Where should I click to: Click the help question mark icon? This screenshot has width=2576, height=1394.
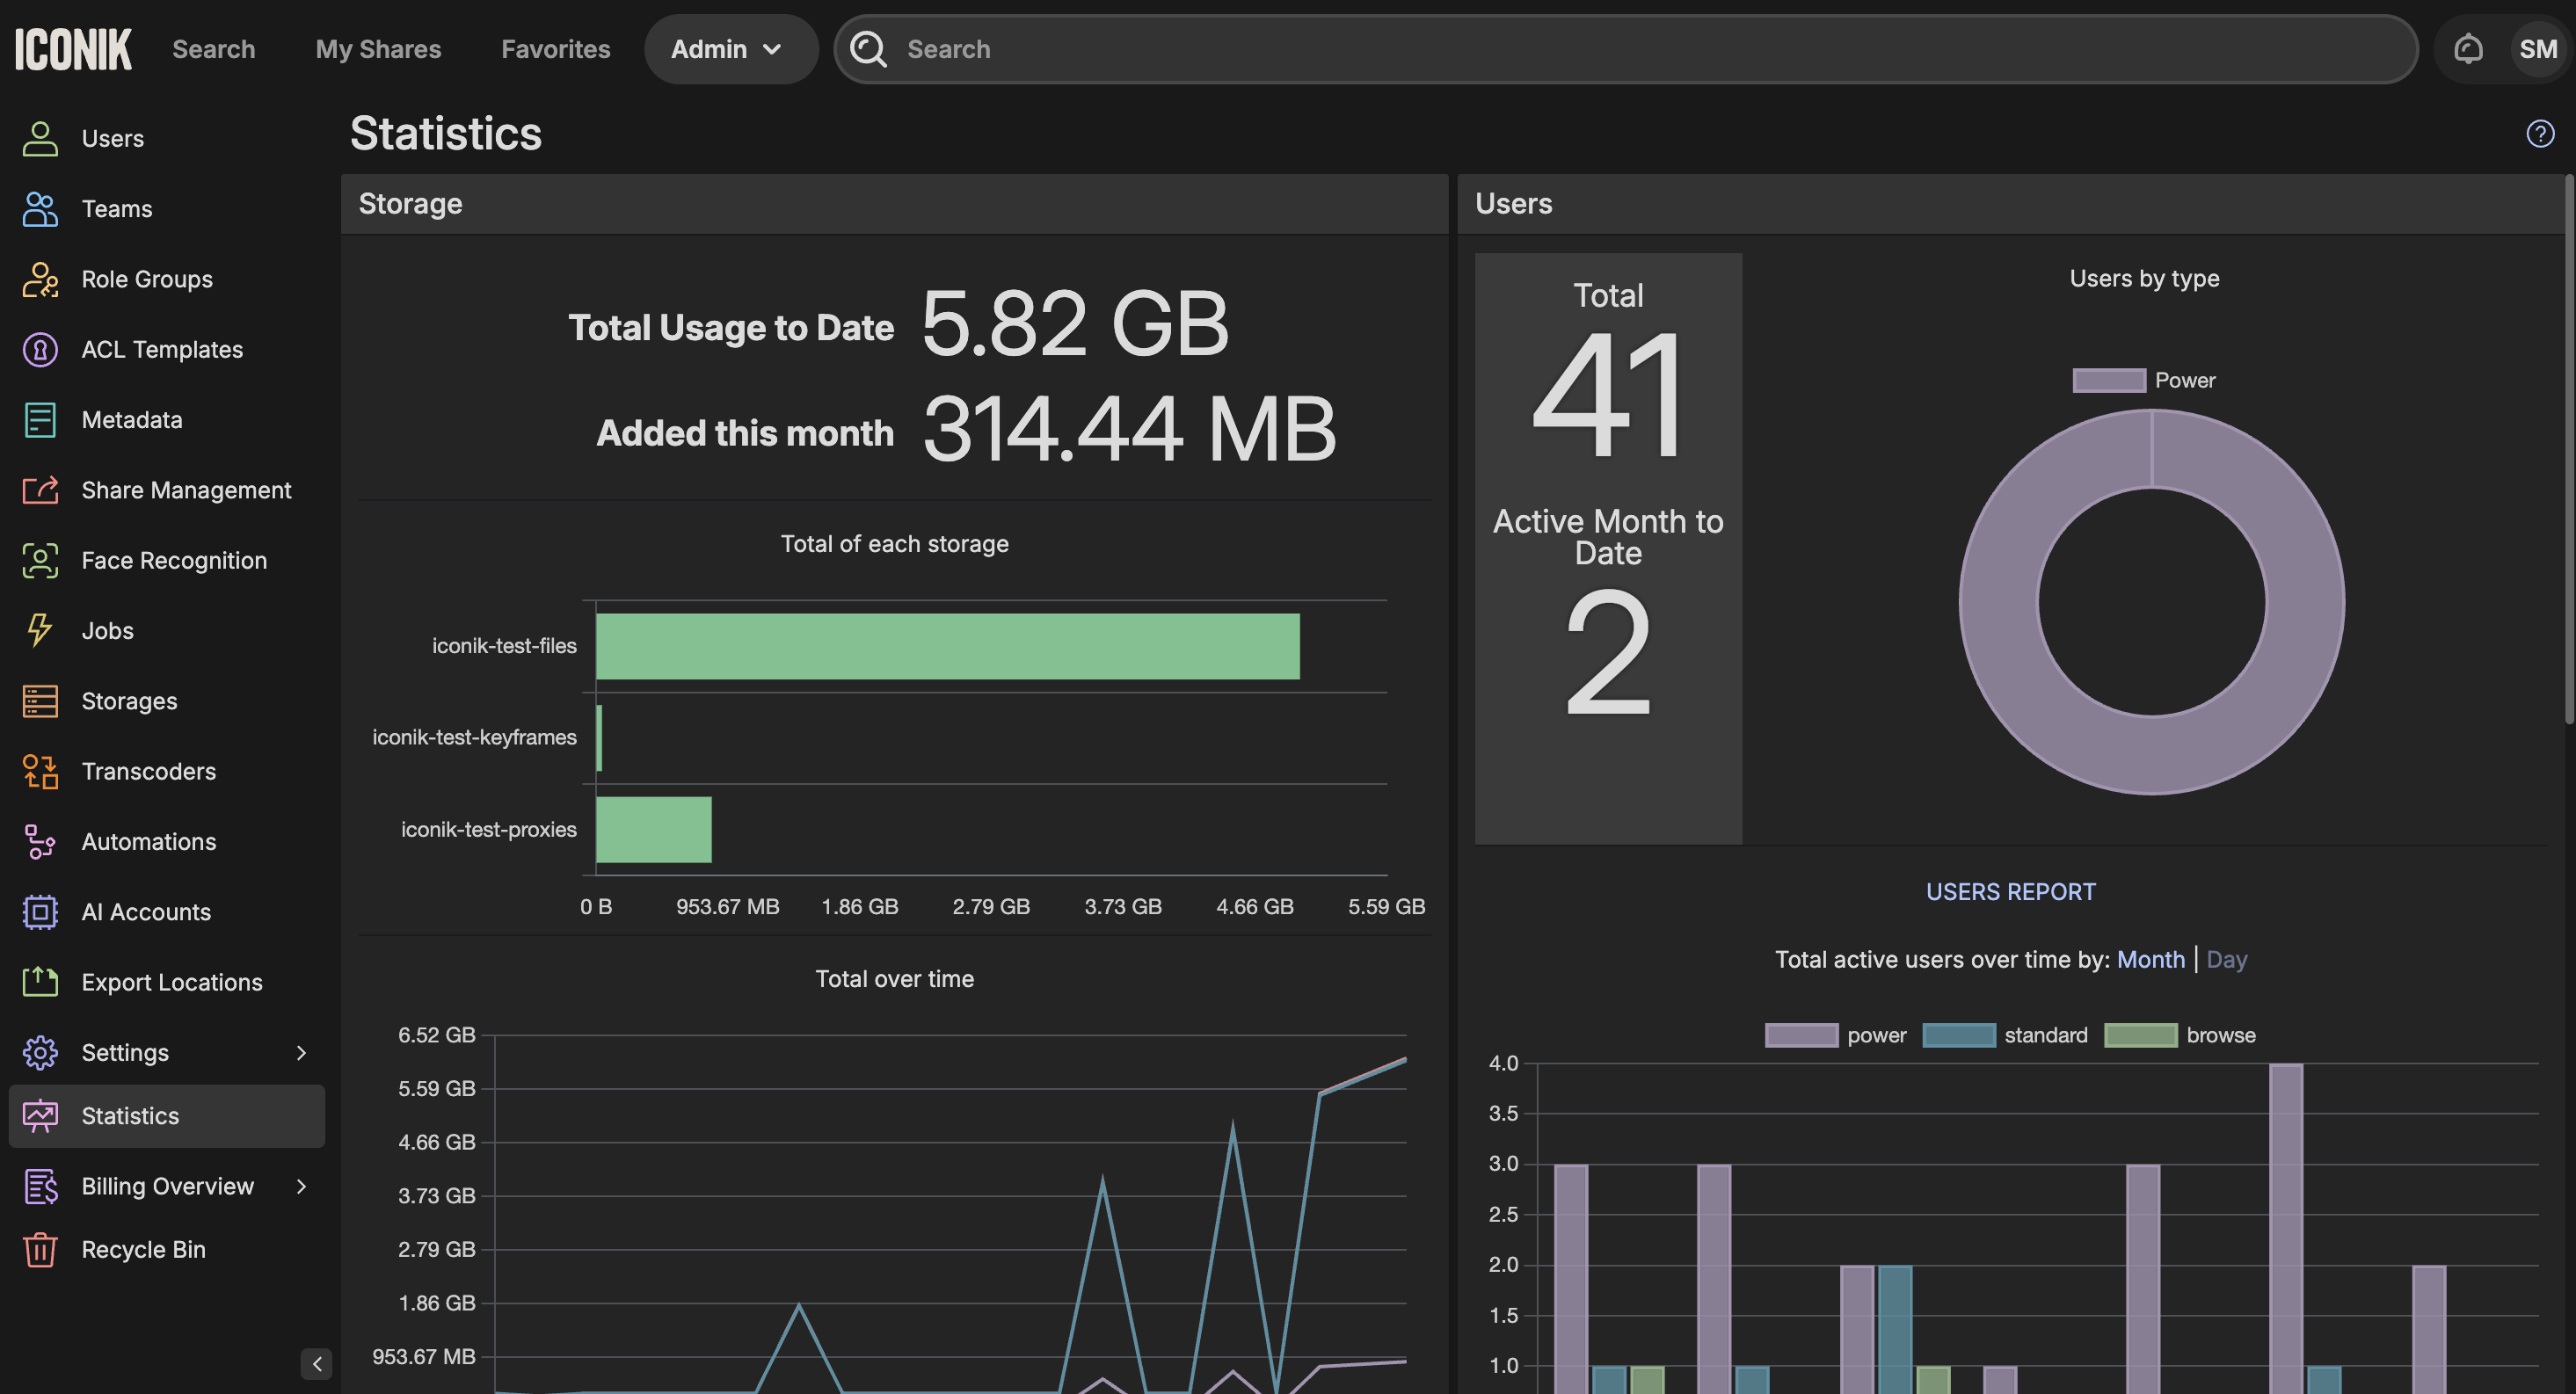(2540, 133)
